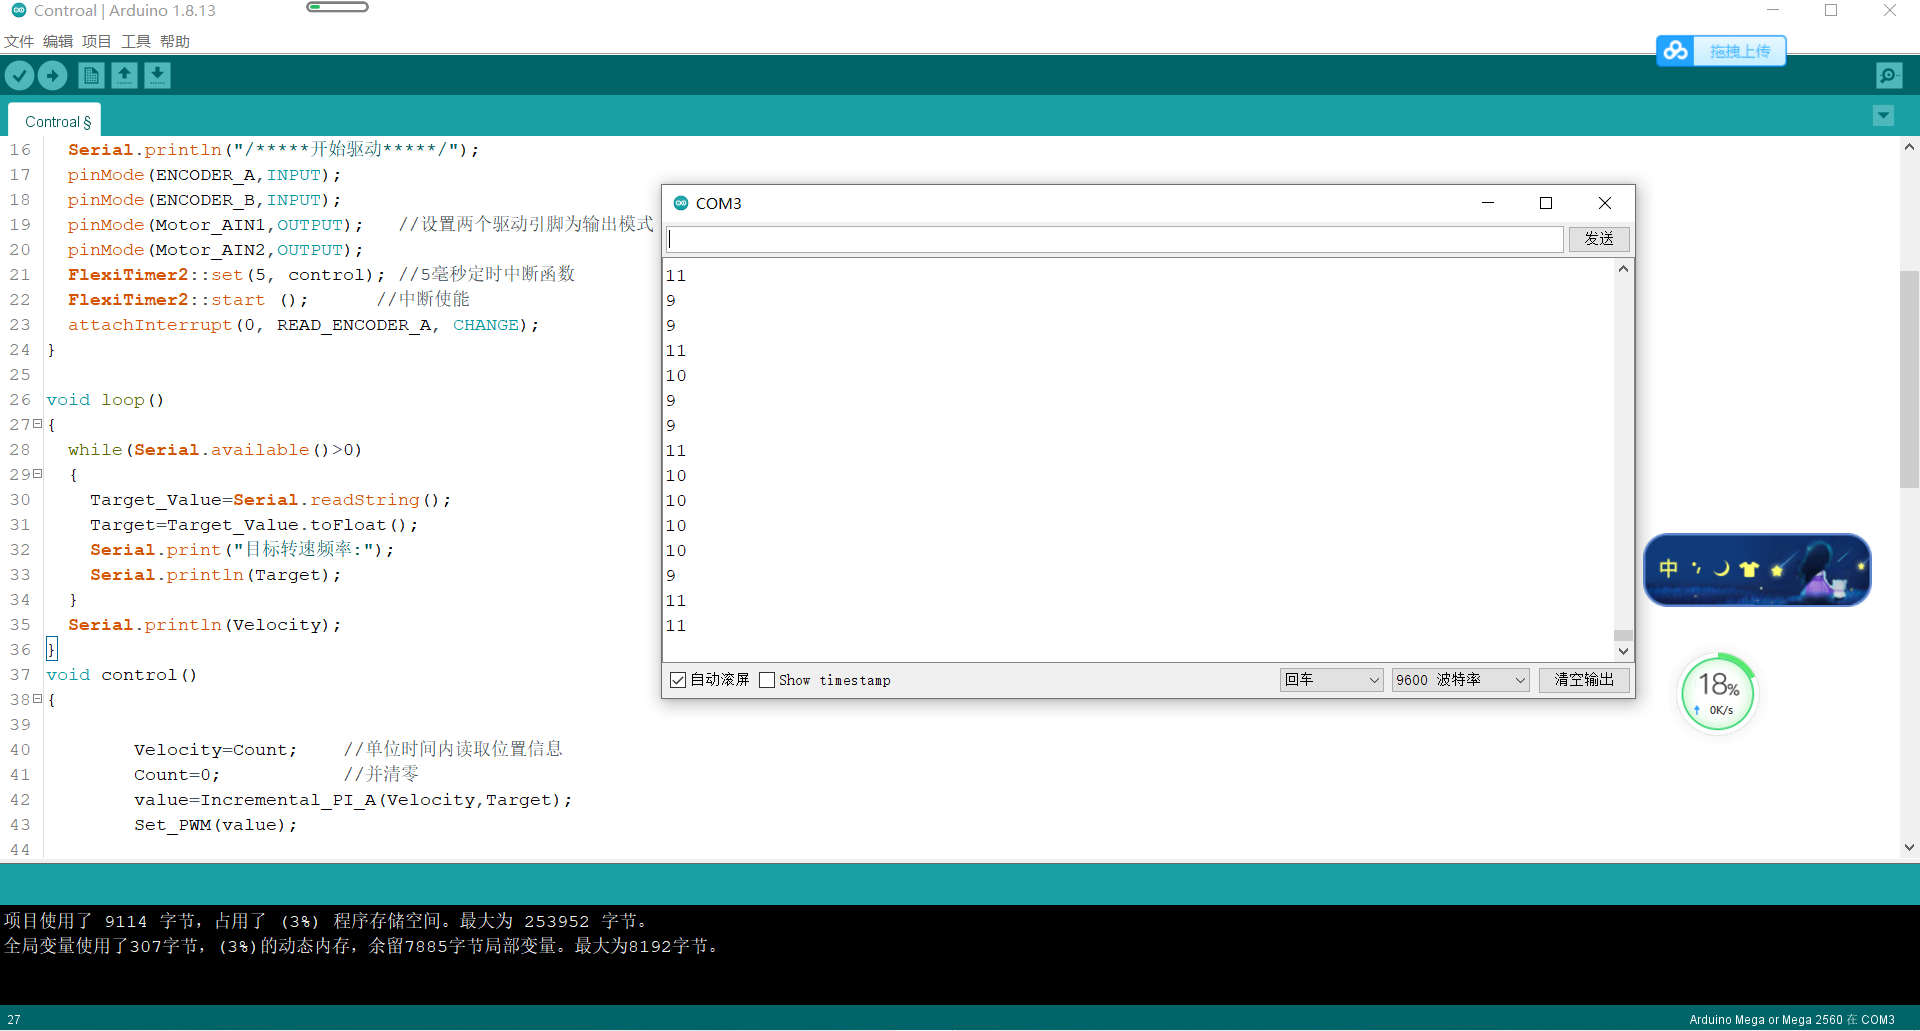This screenshot has width=1920, height=1031.
Task: Click the moon translation floating widget
Action: pyautogui.click(x=1756, y=570)
